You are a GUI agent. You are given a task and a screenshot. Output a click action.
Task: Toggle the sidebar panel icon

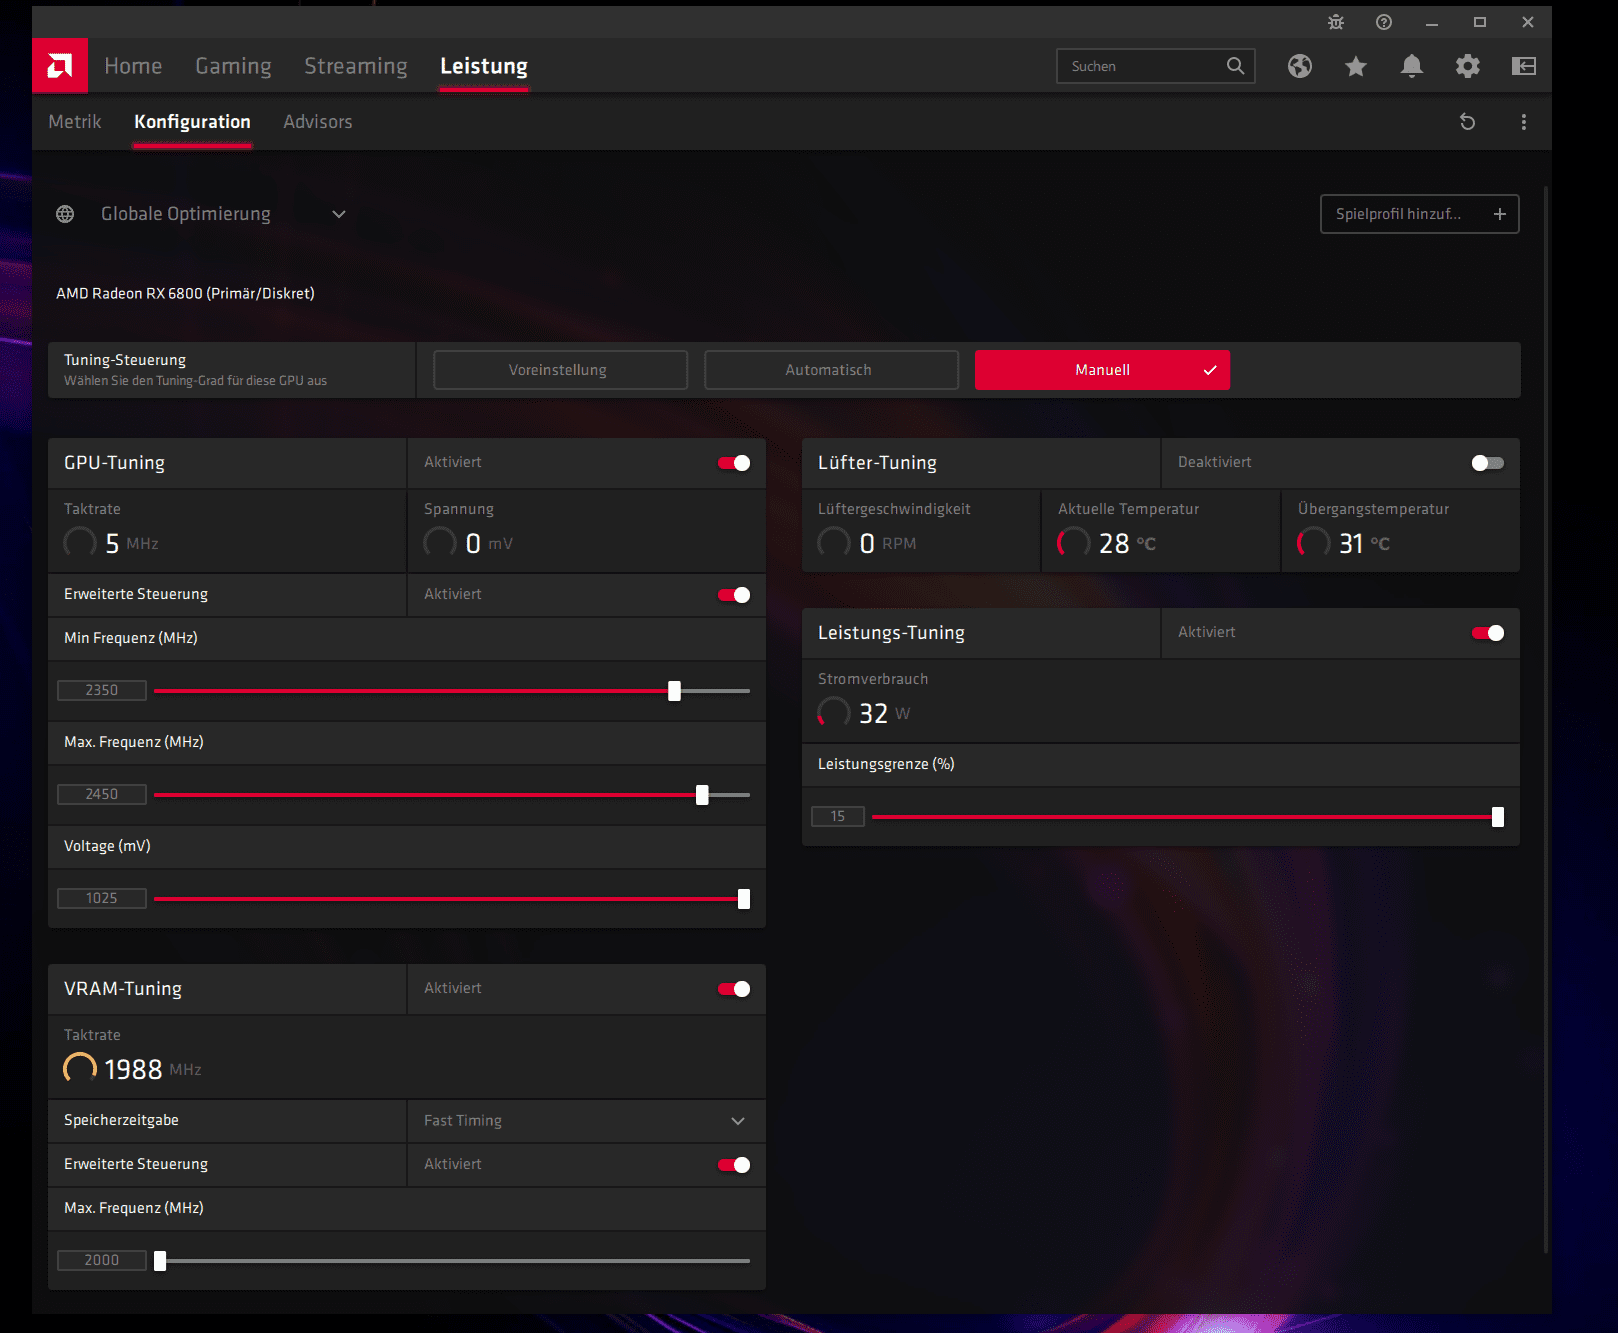[1524, 66]
